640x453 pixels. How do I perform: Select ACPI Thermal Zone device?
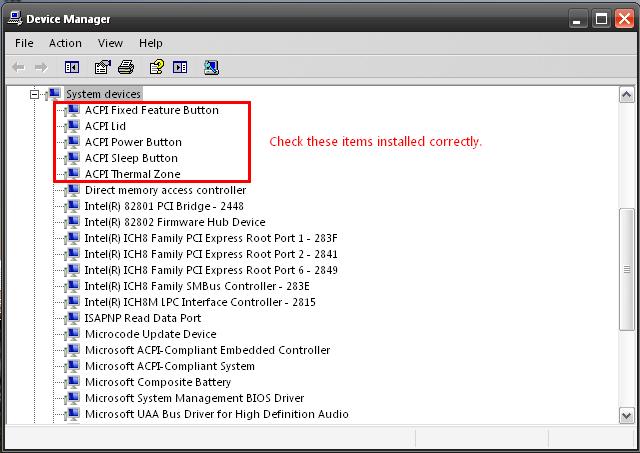[133, 174]
